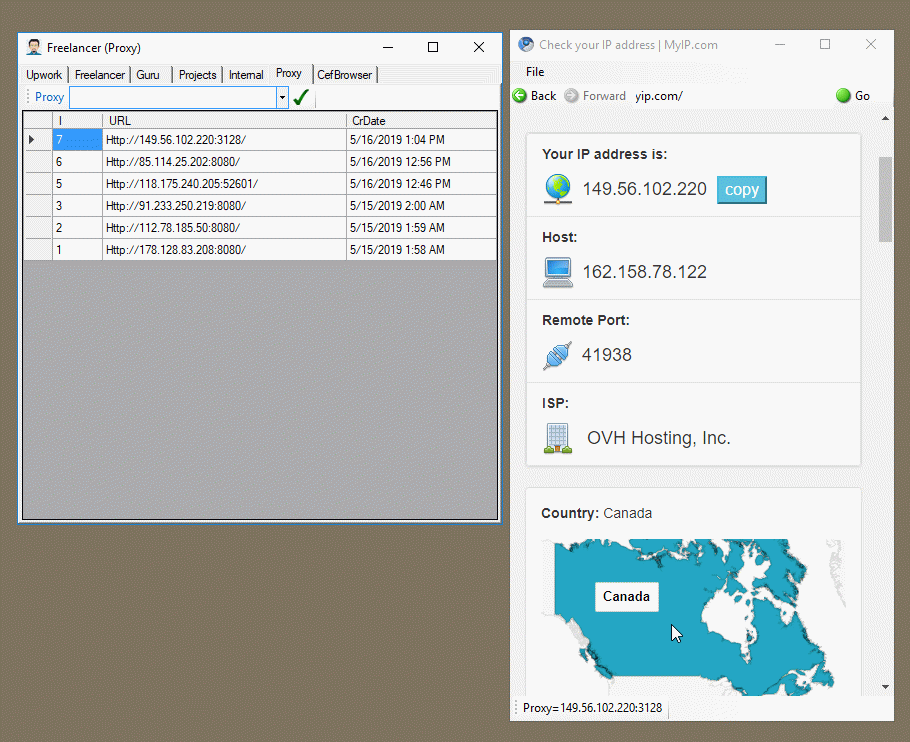Open the Proxy combo box dropdown arrow
This screenshot has height=742, width=910.
pyautogui.click(x=282, y=97)
